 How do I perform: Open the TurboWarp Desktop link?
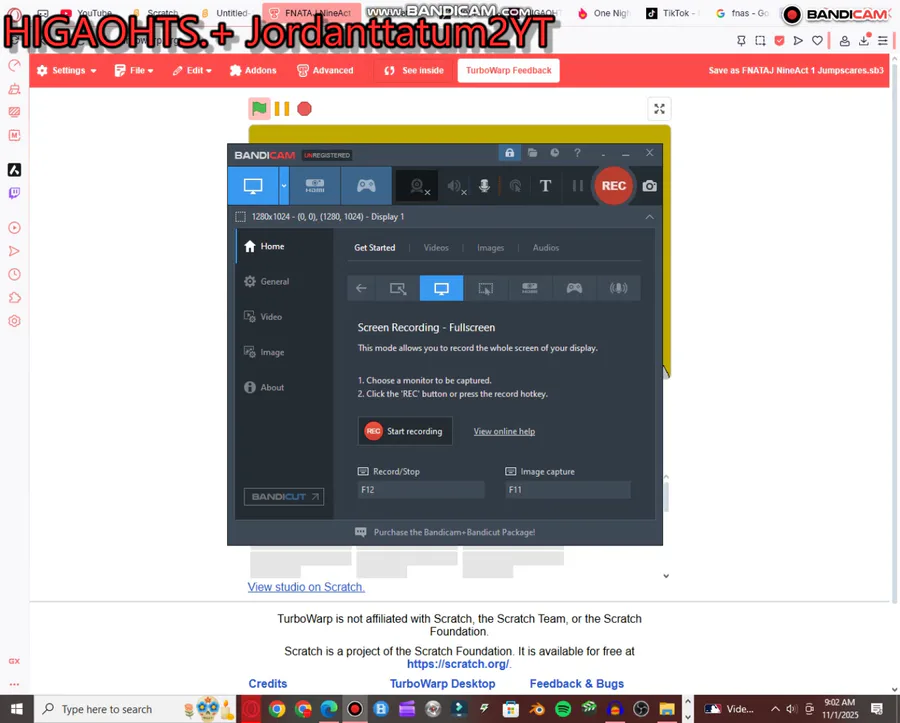(x=443, y=684)
